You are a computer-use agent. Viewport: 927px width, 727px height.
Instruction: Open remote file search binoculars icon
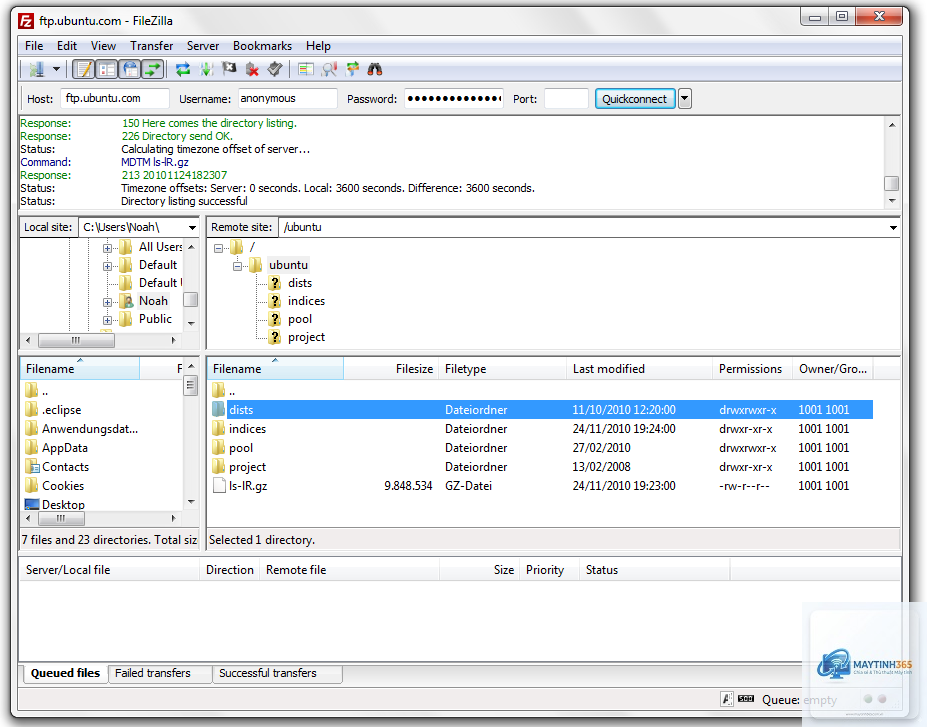(375, 70)
